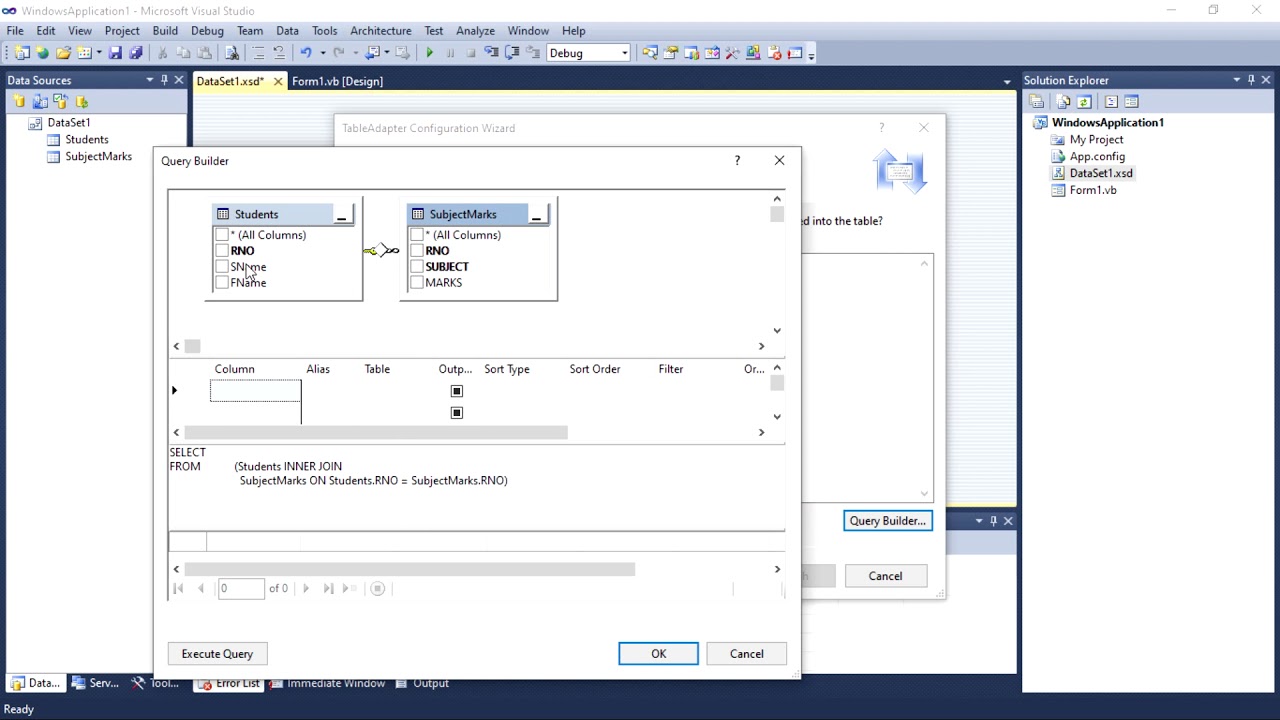
Task: Pin the Solution Explorer panel
Action: 1251,80
